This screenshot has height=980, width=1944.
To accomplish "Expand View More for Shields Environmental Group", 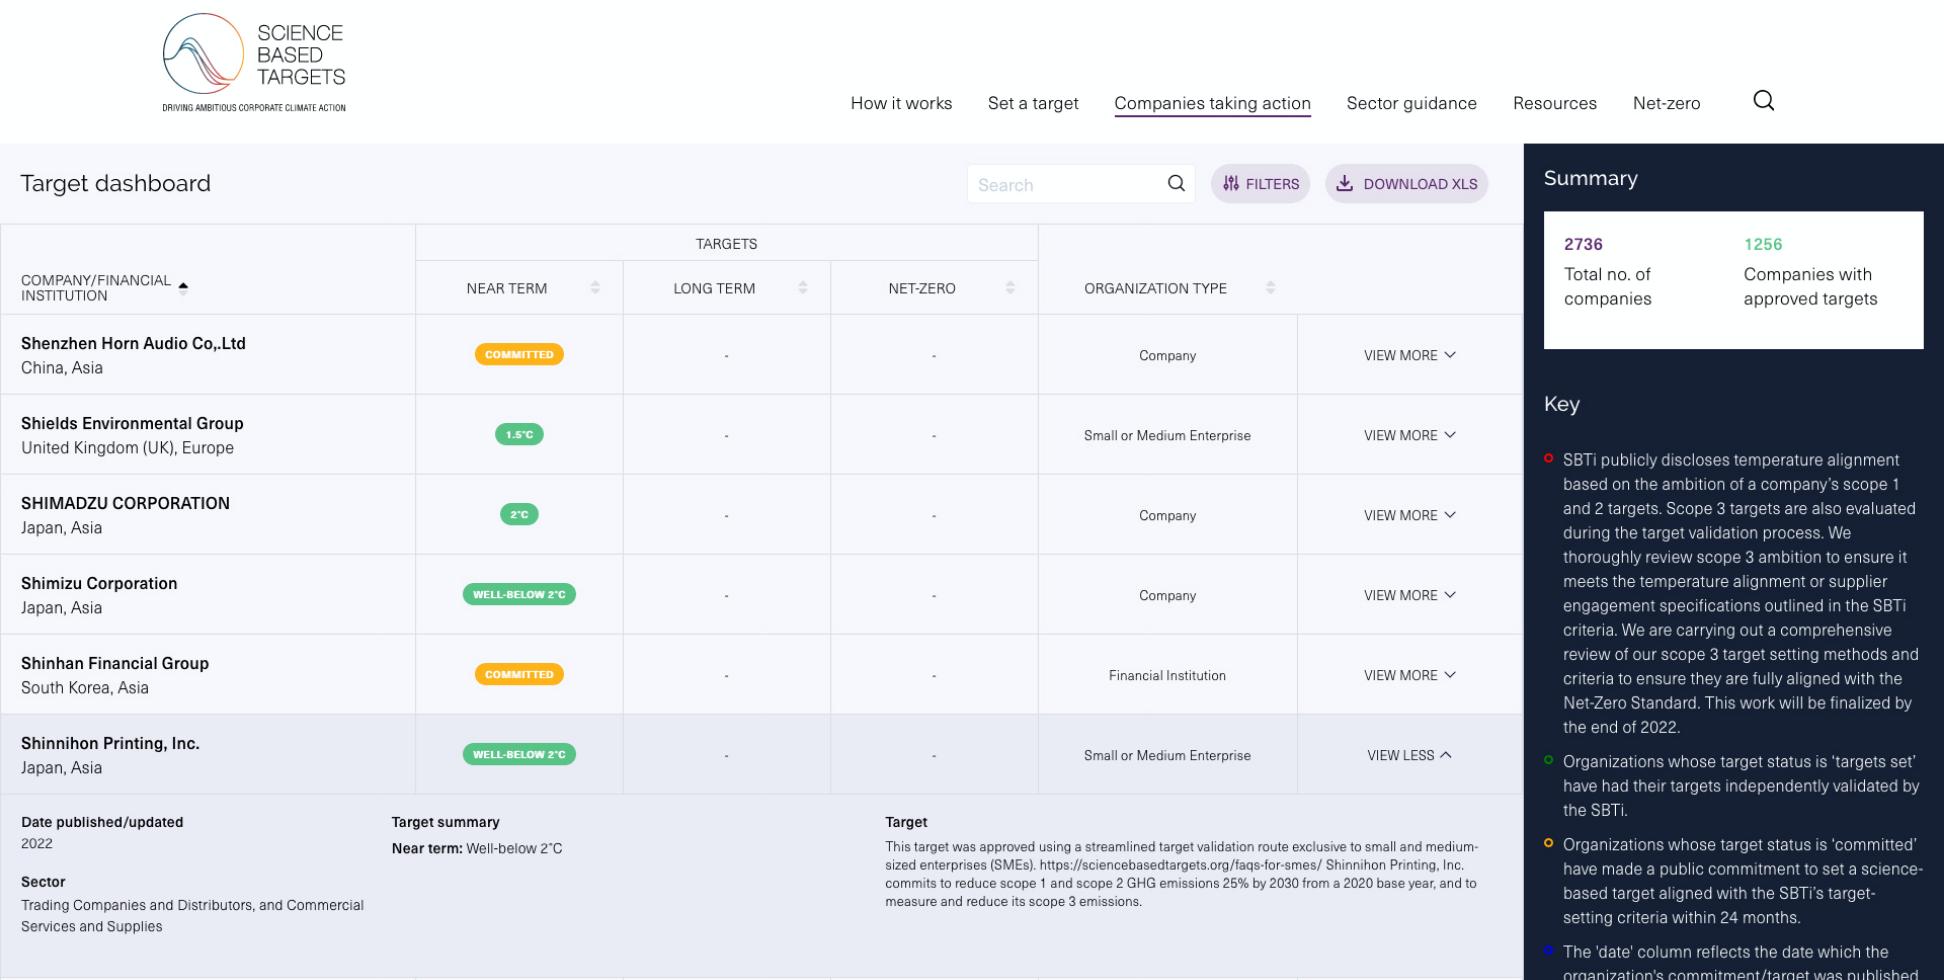I will (x=1409, y=435).
